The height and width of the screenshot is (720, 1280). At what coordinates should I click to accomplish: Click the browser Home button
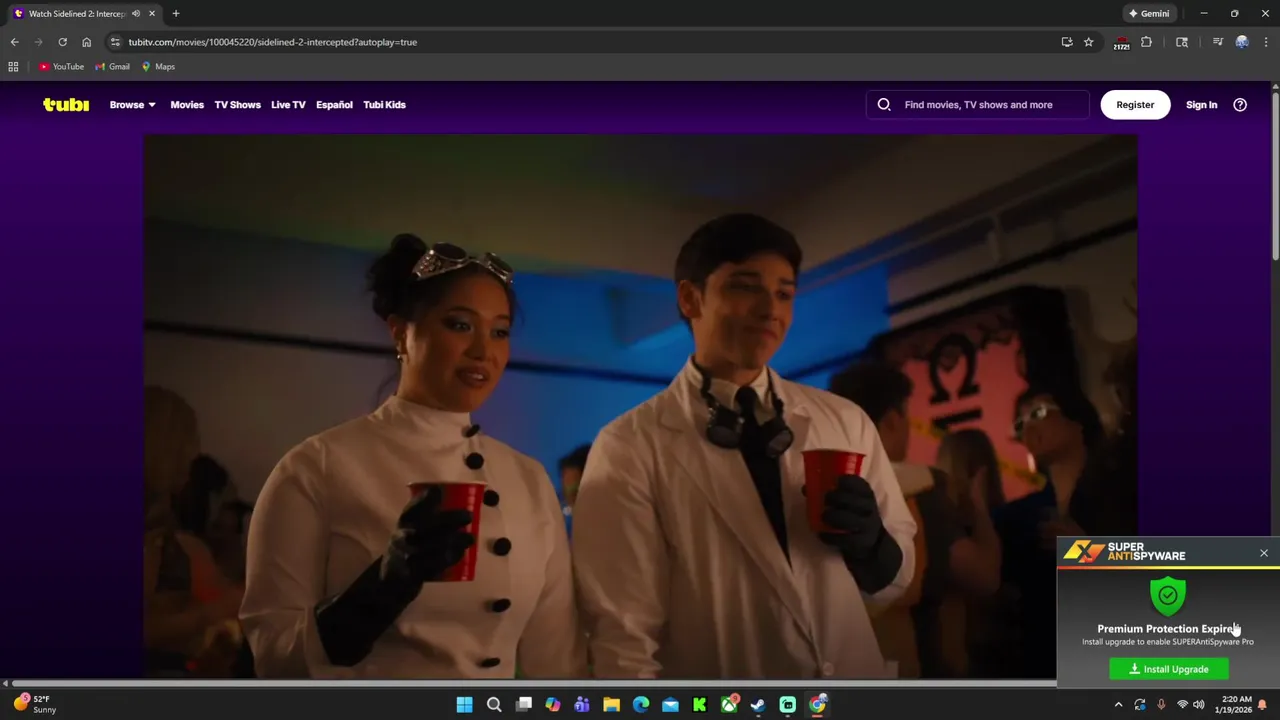tap(86, 42)
